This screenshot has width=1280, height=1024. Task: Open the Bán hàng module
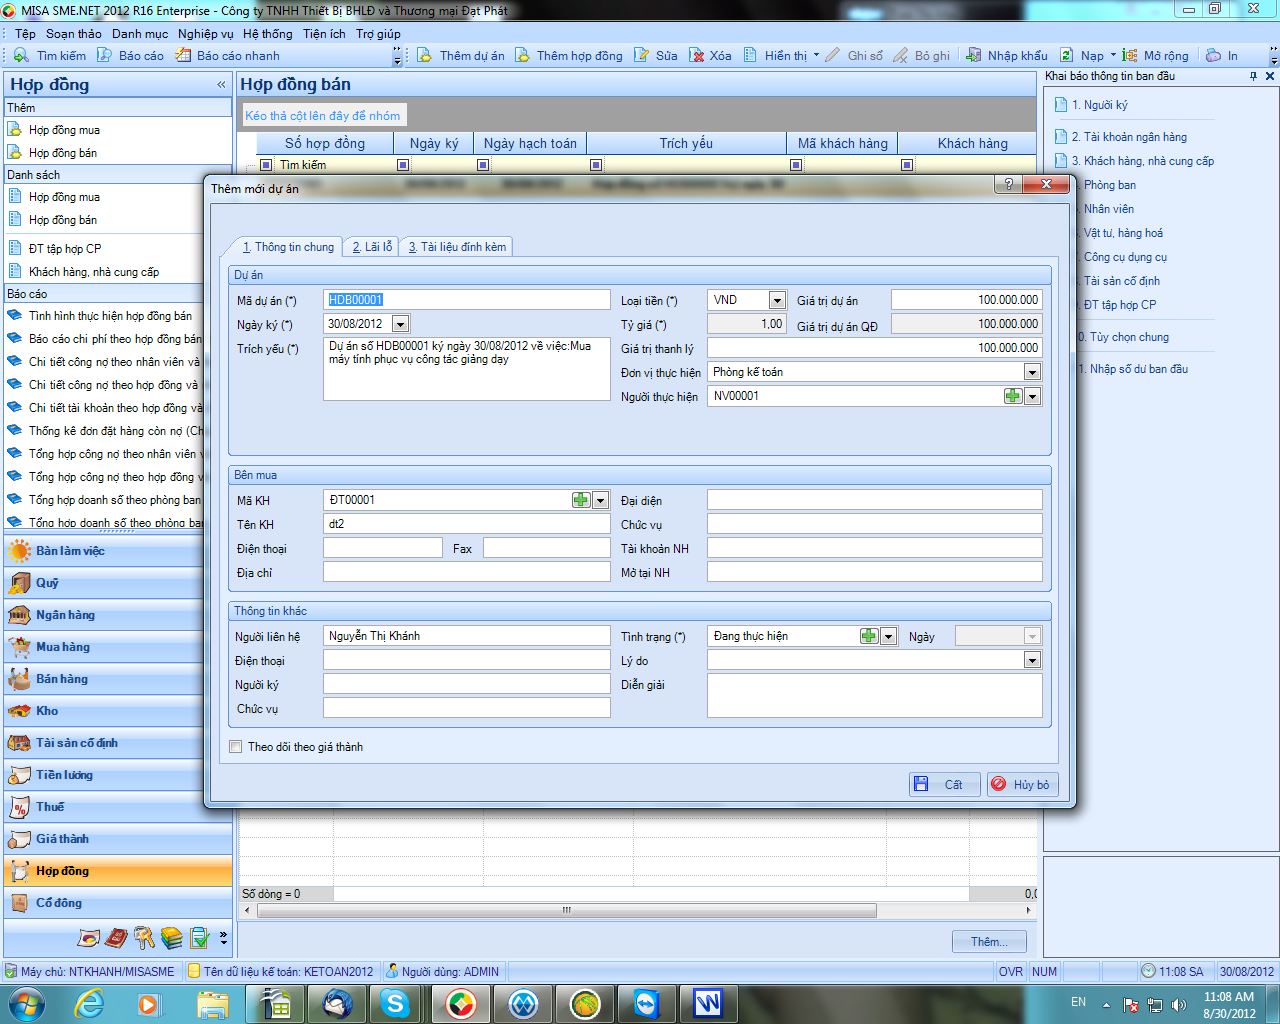(x=118, y=679)
